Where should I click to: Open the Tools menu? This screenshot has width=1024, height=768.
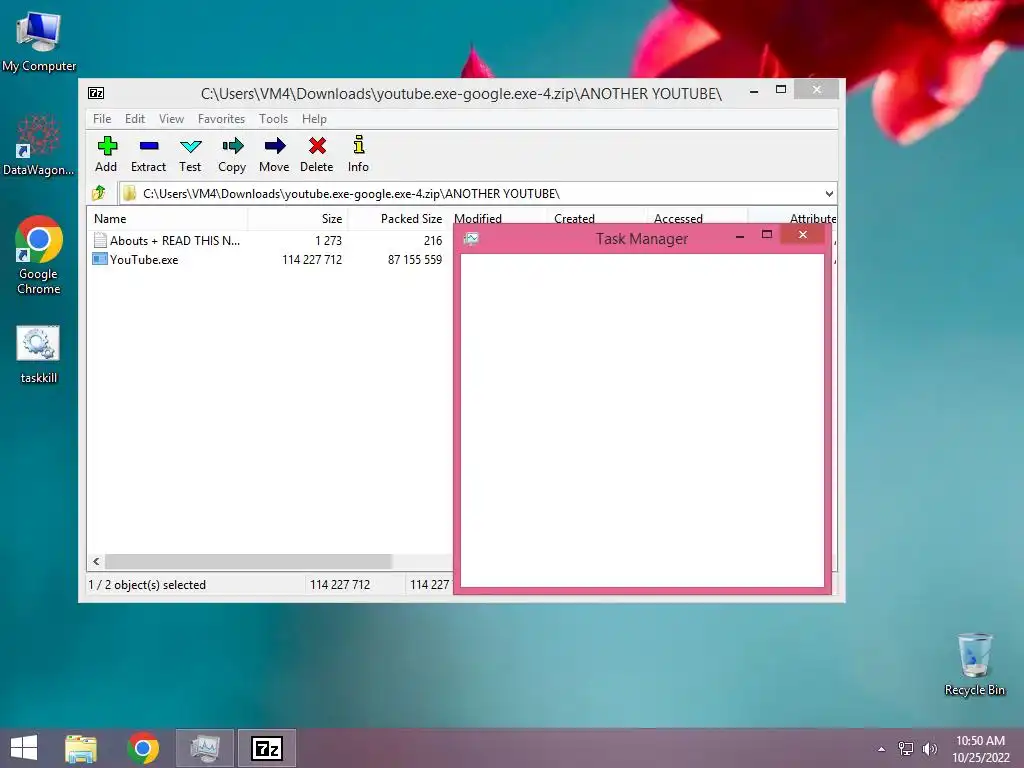pyautogui.click(x=273, y=119)
